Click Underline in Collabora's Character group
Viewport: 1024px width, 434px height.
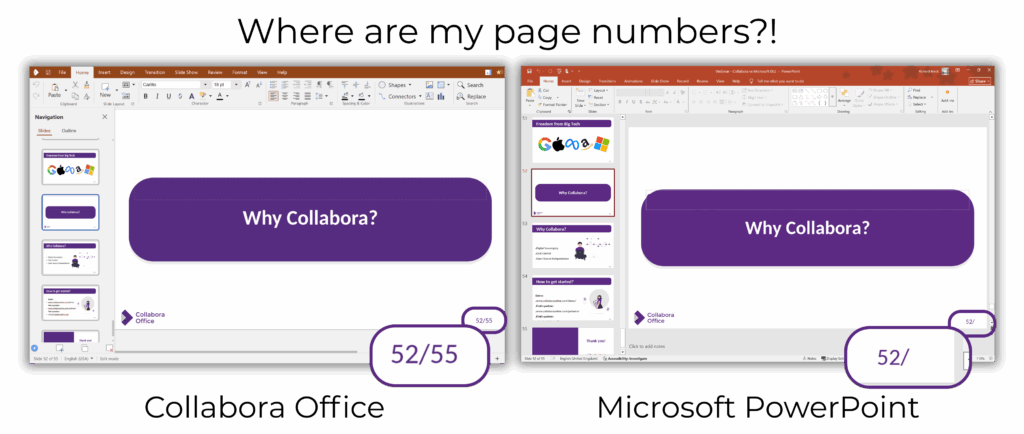pos(170,97)
